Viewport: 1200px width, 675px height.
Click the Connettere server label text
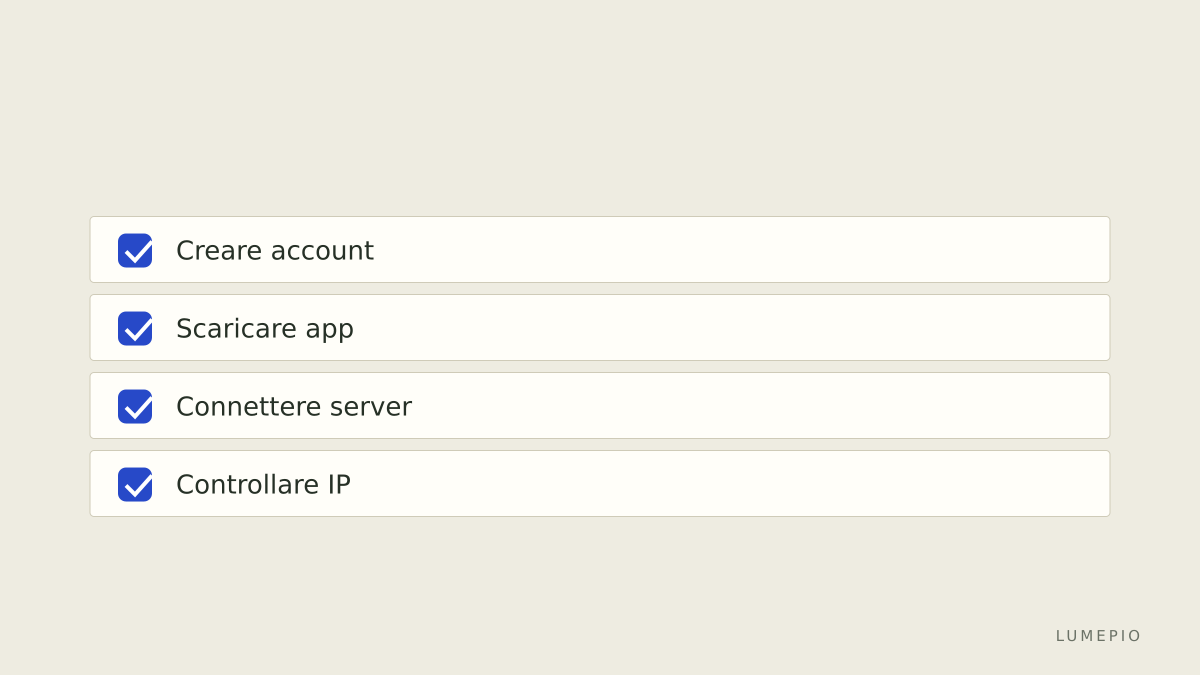pos(294,406)
